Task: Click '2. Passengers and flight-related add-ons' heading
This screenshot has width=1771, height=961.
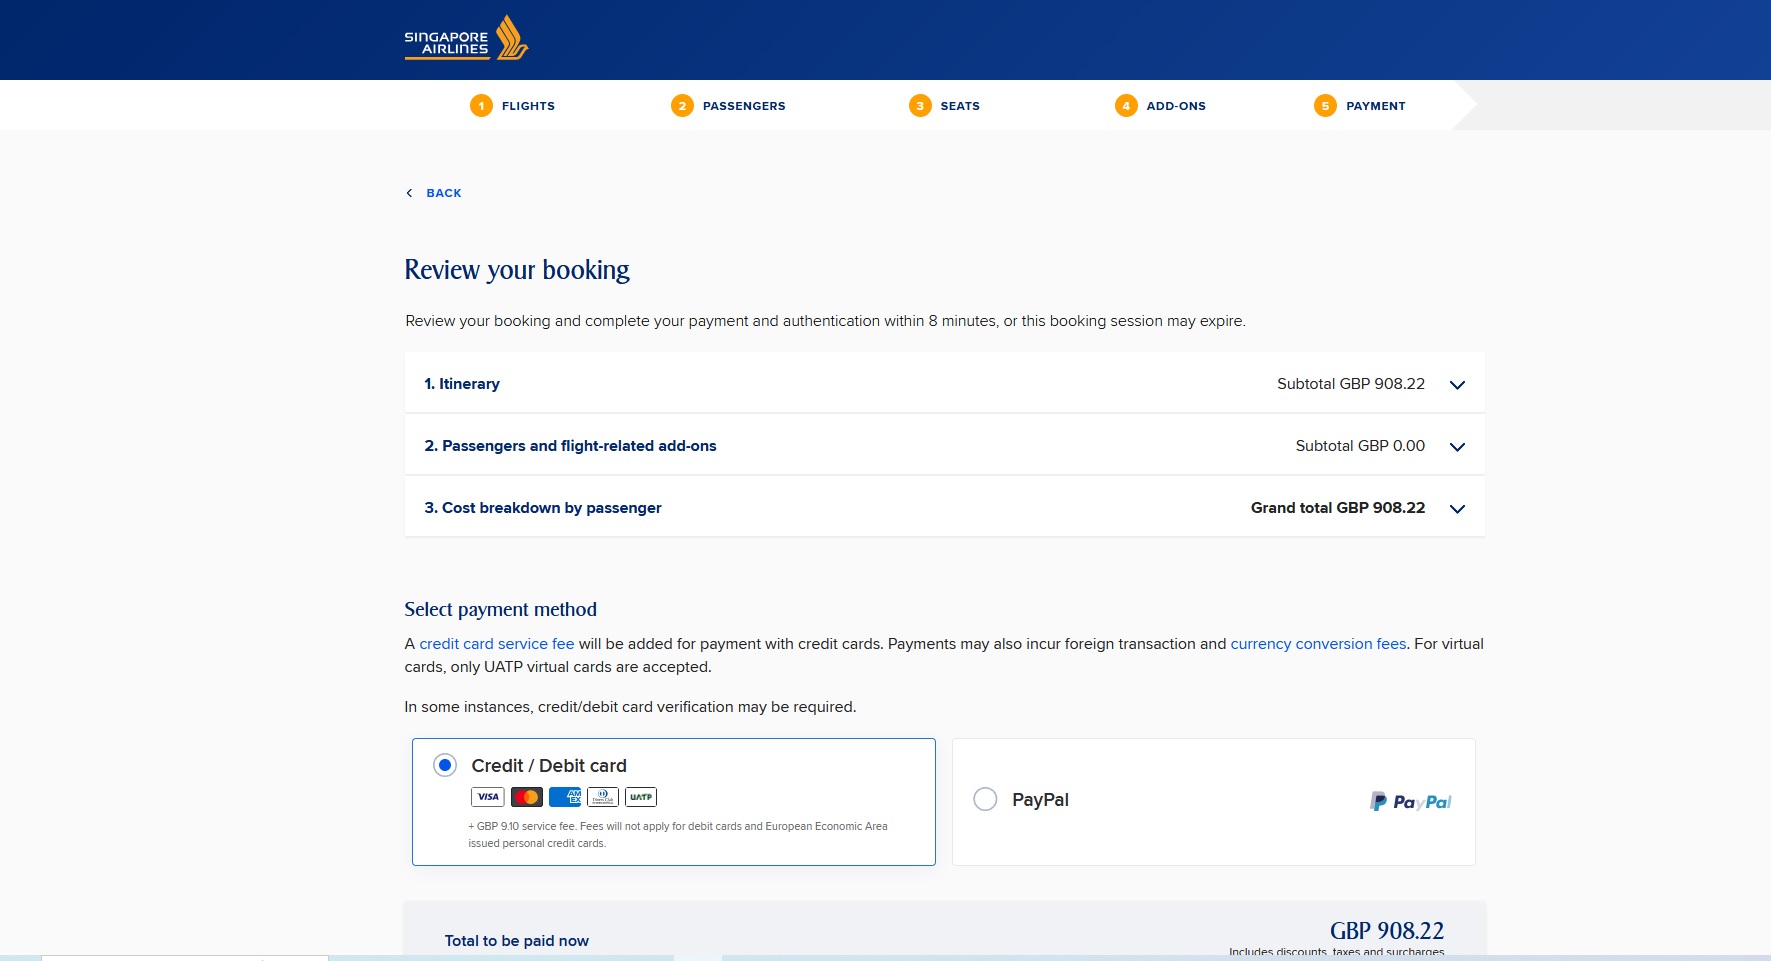Action: click(x=570, y=446)
